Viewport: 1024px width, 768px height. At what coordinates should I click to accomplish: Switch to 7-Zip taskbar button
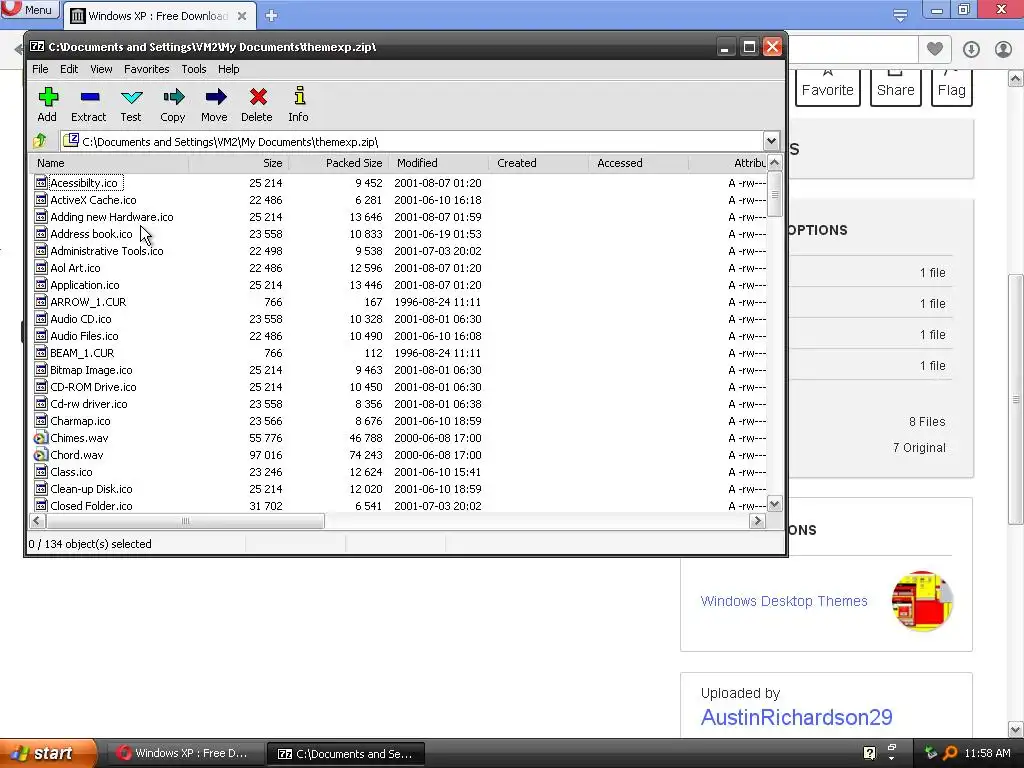[346, 754]
